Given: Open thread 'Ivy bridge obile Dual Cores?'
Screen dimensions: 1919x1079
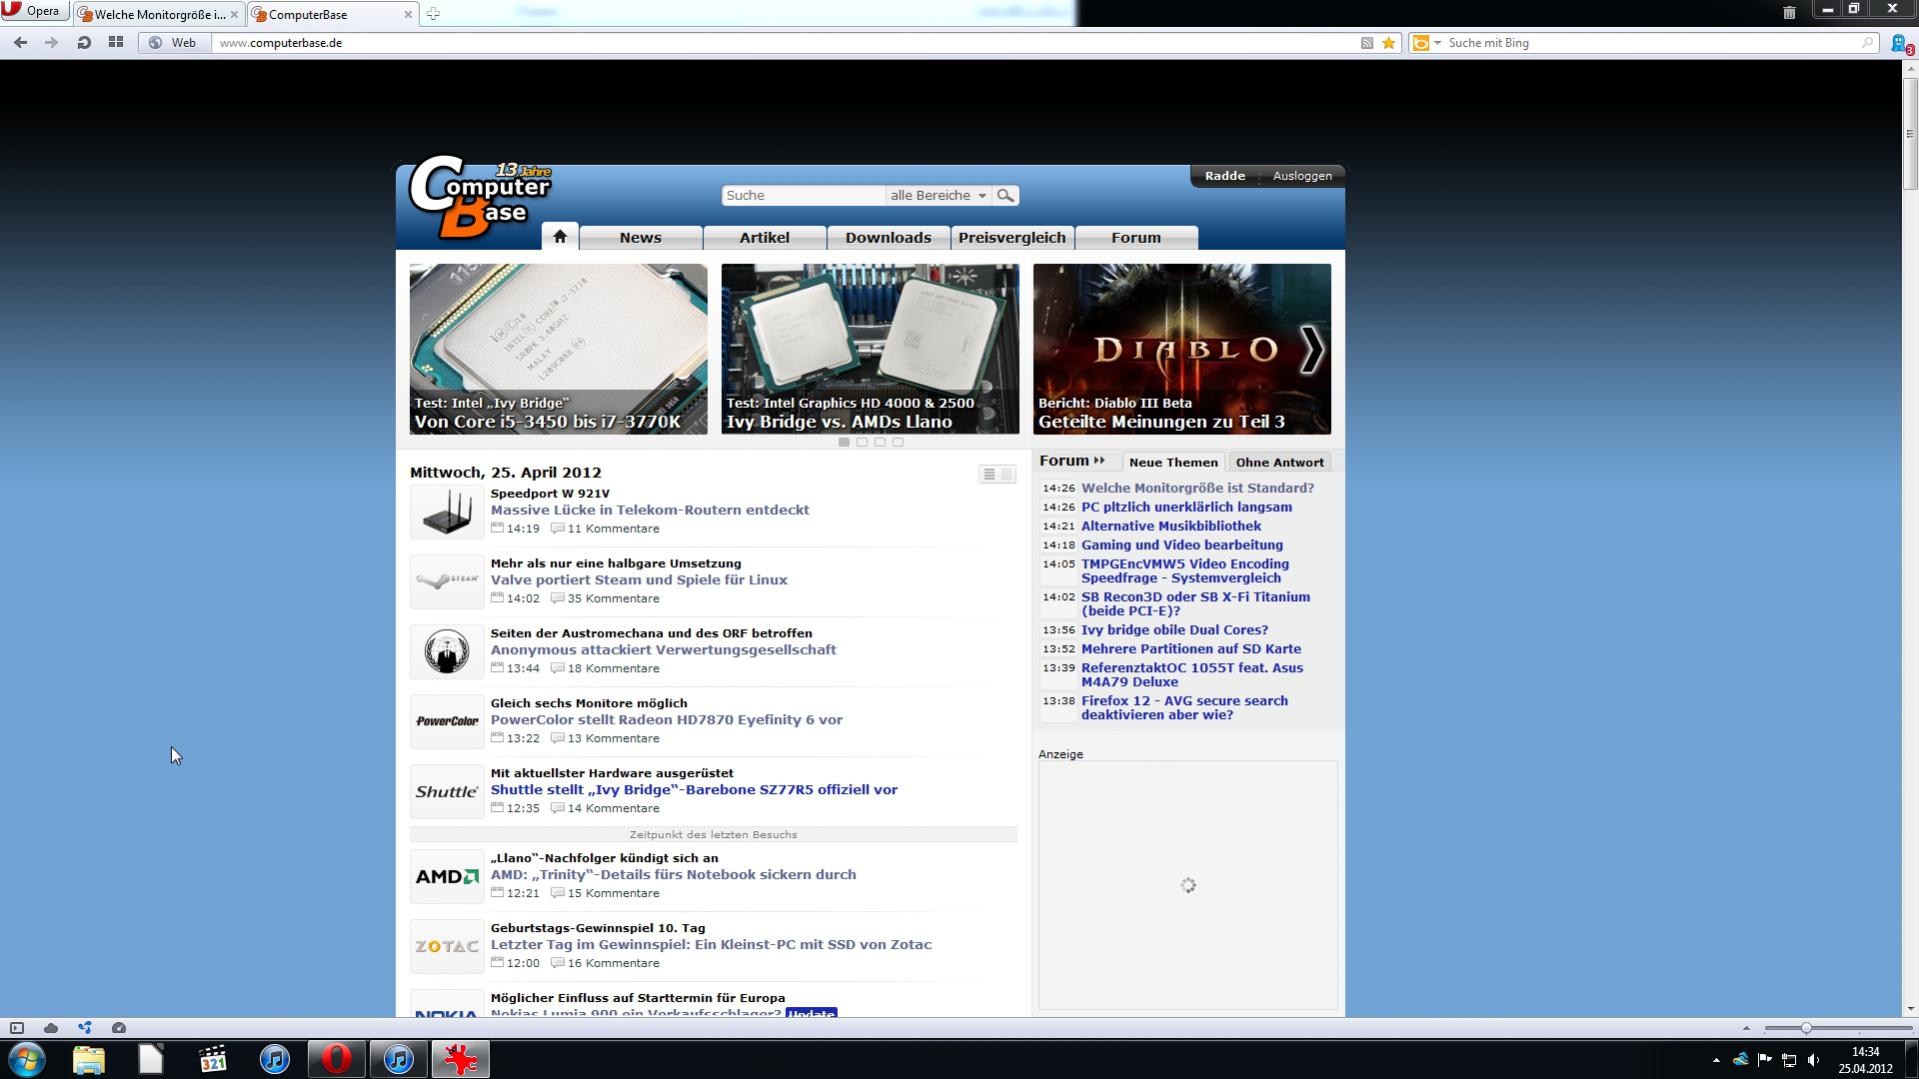Looking at the screenshot, I should tap(1174, 630).
